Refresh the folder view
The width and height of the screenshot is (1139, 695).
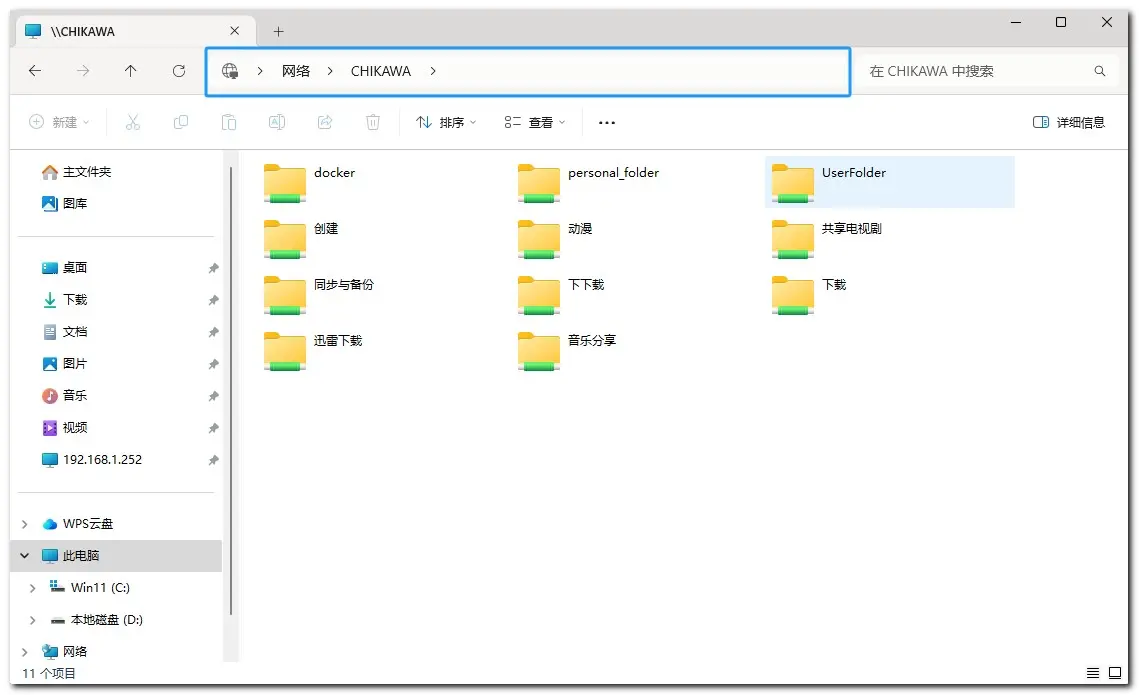pyautogui.click(x=179, y=71)
